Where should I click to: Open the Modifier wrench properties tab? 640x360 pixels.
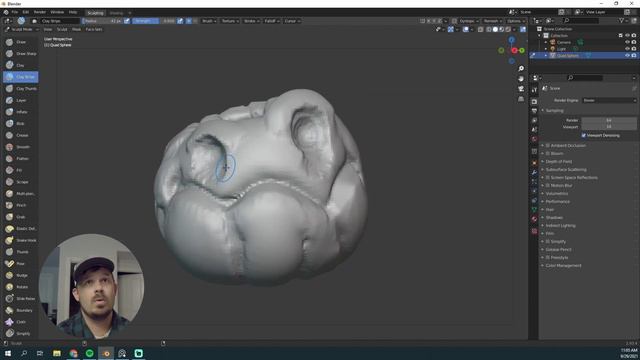pos(534,172)
